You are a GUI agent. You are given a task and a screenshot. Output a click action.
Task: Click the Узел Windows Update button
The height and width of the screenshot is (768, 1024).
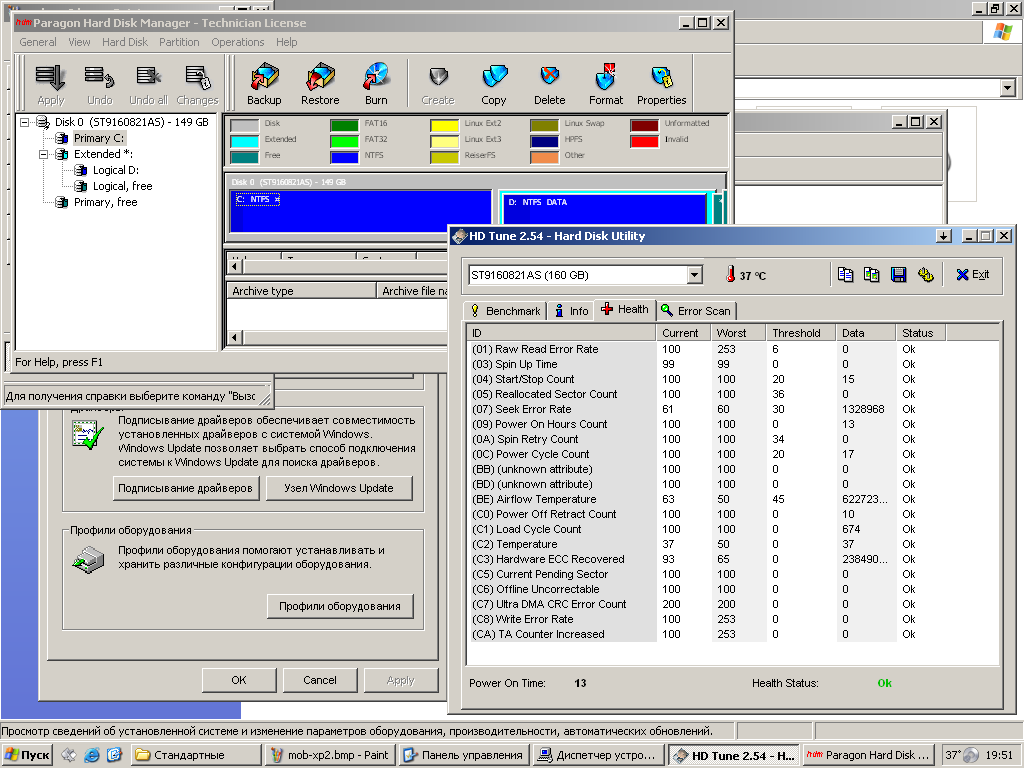click(x=339, y=488)
